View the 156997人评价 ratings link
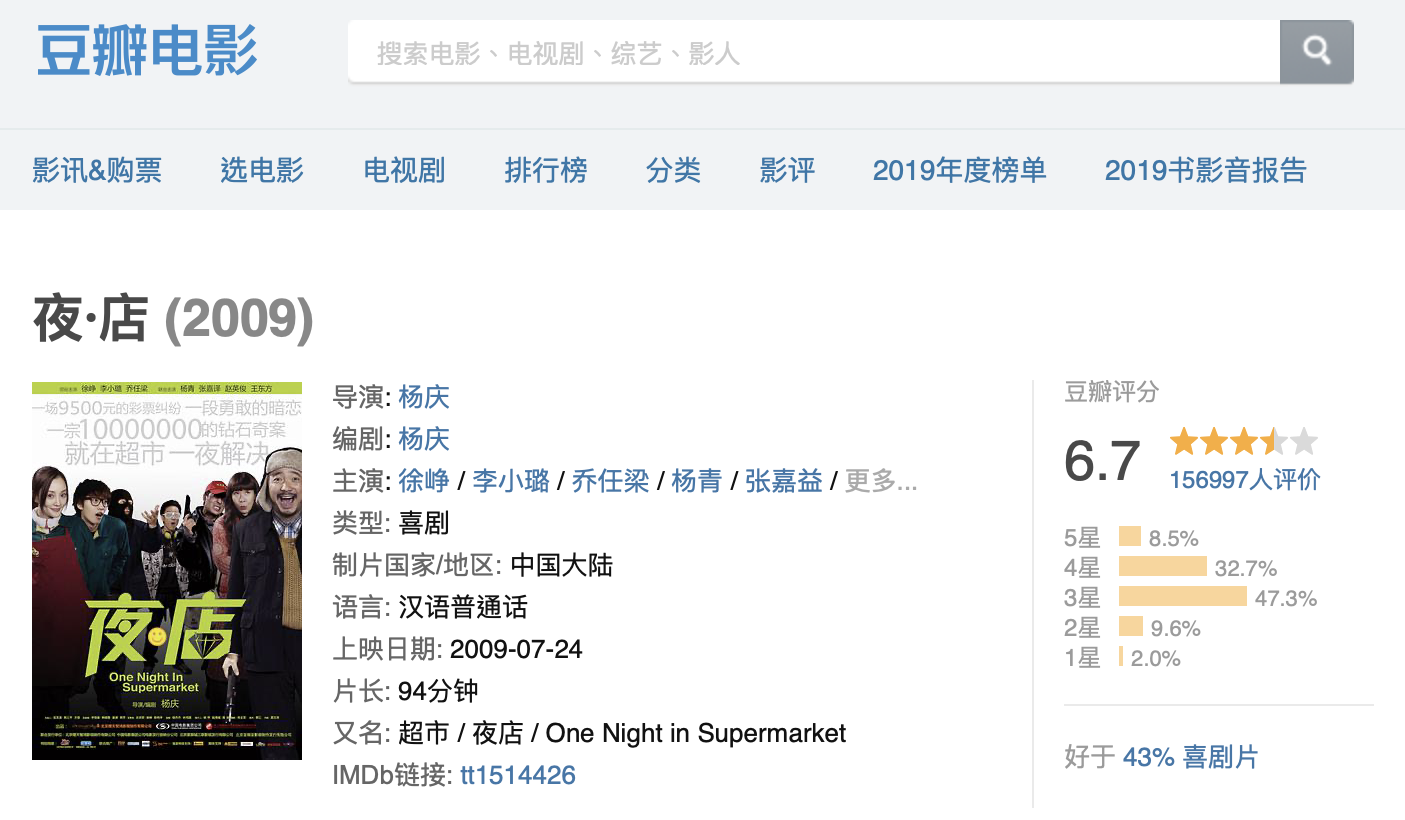This screenshot has height=820, width=1405. pos(1244,480)
